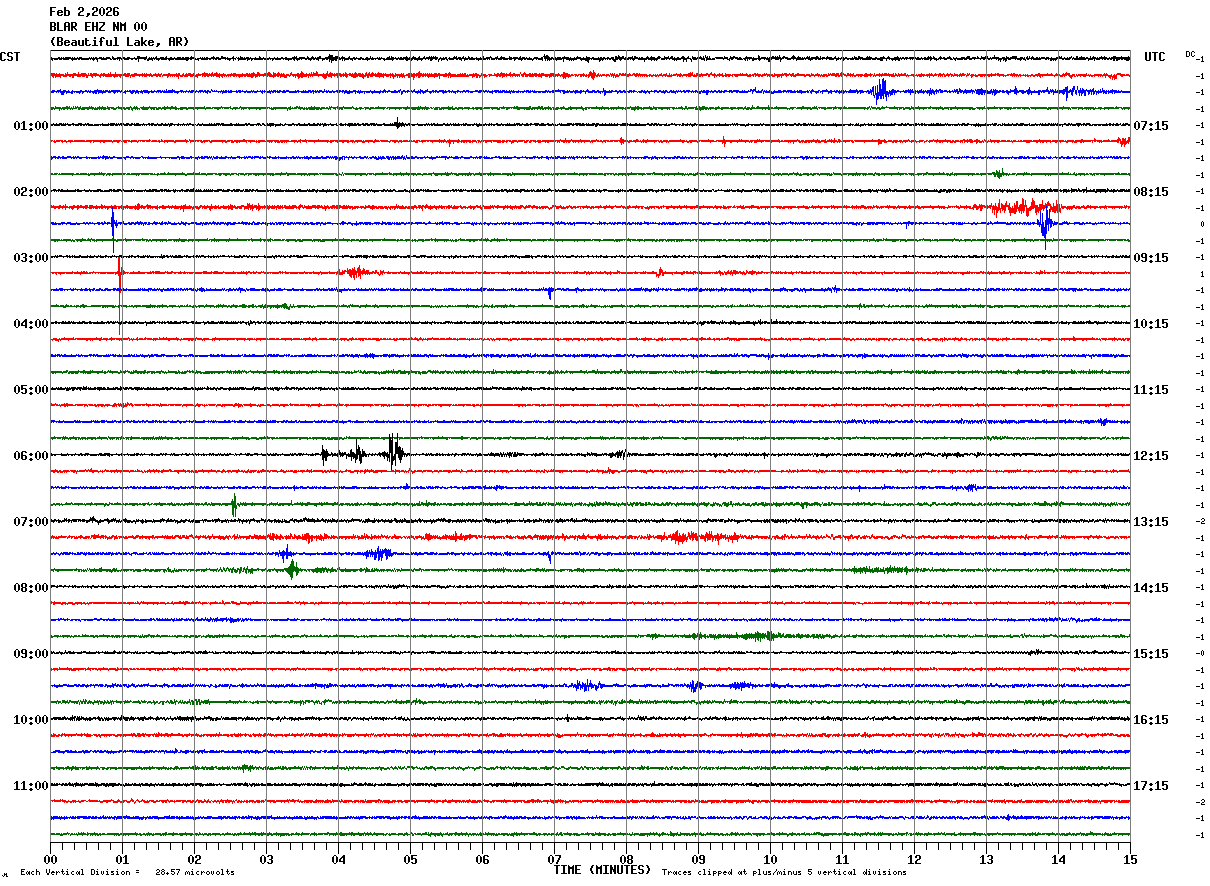
Task: Select the '10:00' CST hour label
Action: pos(31,720)
